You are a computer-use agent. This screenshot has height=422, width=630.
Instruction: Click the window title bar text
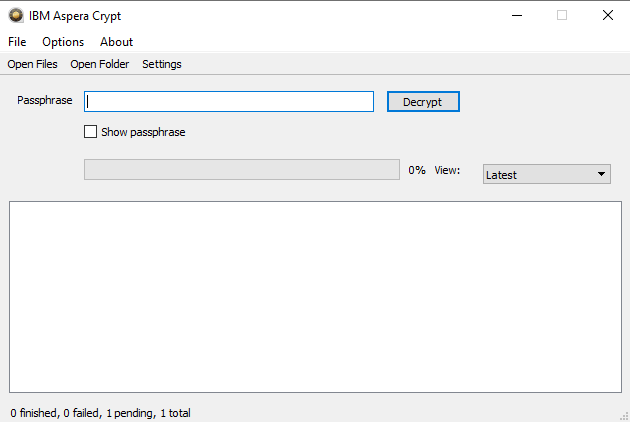(x=75, y=16)
